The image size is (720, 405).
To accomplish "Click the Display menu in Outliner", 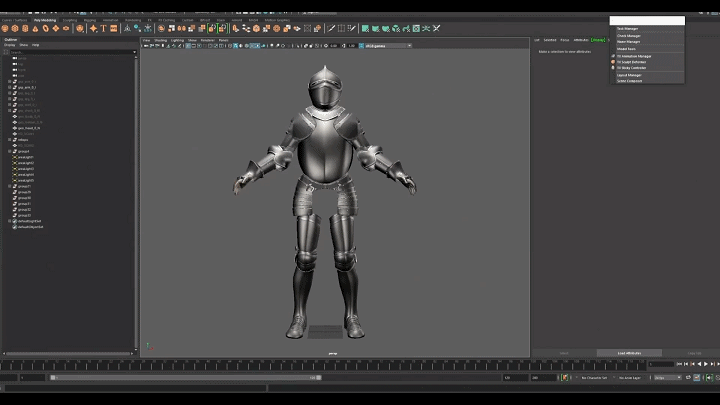I will (x=9, y=45).
